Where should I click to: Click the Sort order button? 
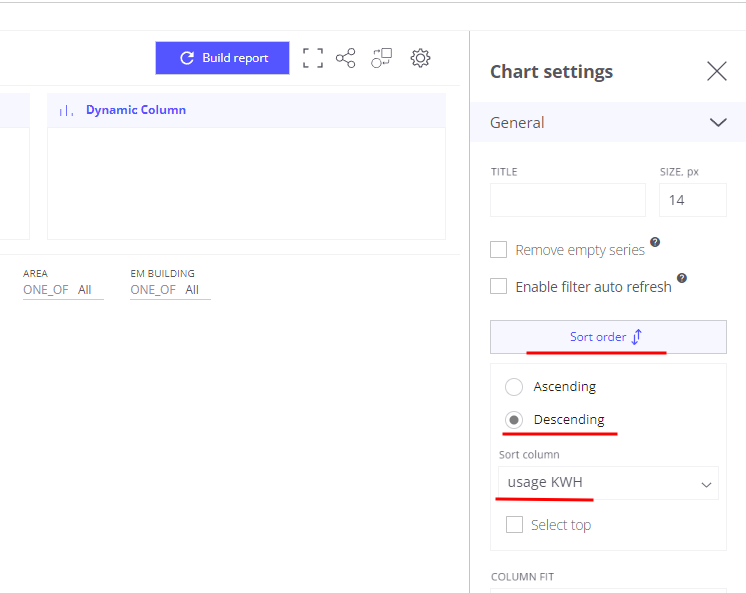pos(608,337)
